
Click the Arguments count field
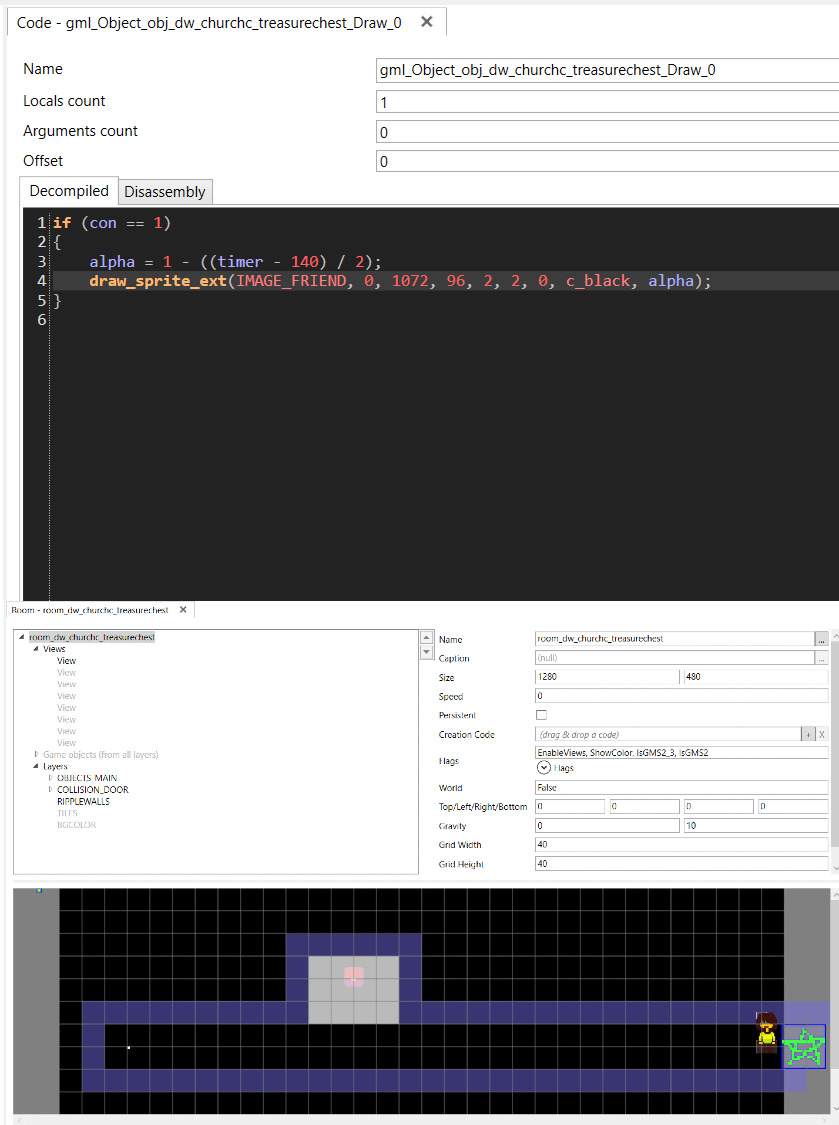click(x=607, y=132)
